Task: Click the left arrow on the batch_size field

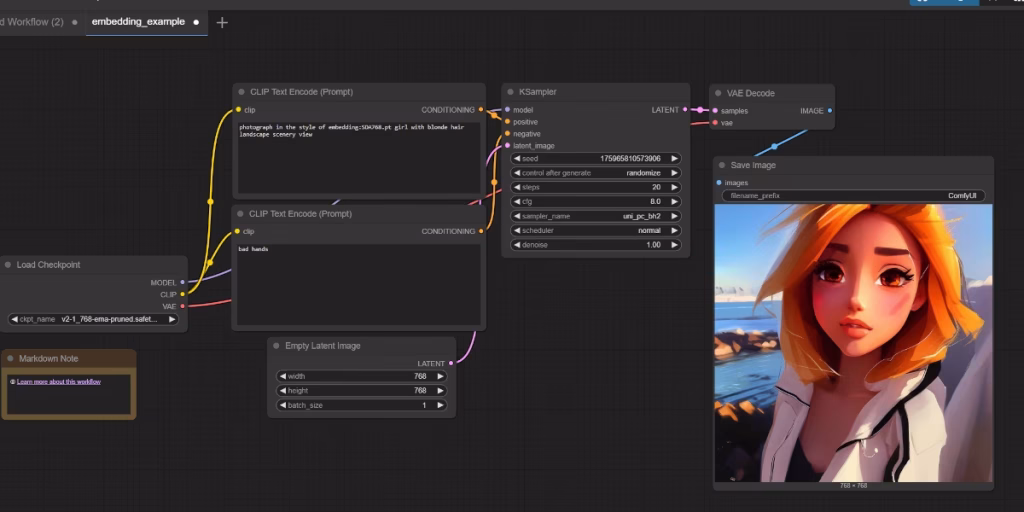Action: 283,405
